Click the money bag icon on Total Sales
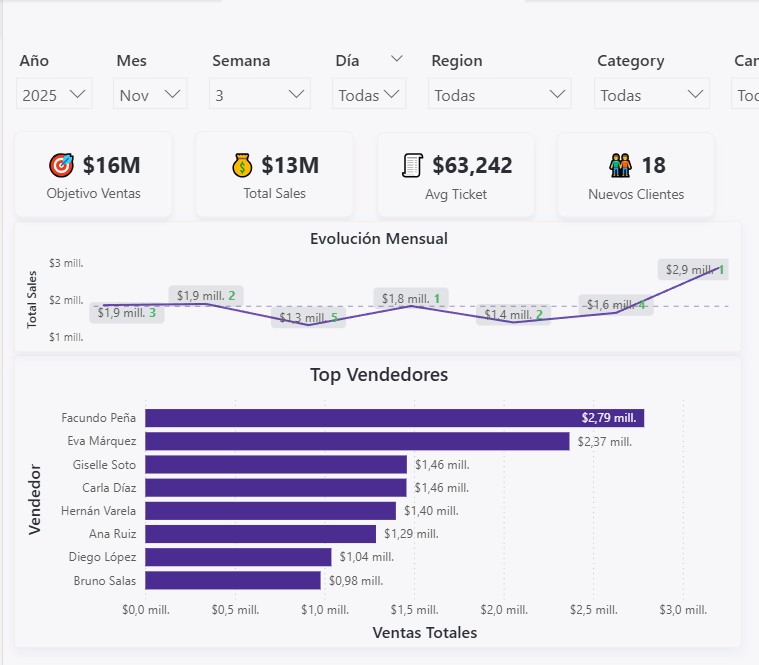The height and width of the screenshot is (665, 759). click(243, 165)
